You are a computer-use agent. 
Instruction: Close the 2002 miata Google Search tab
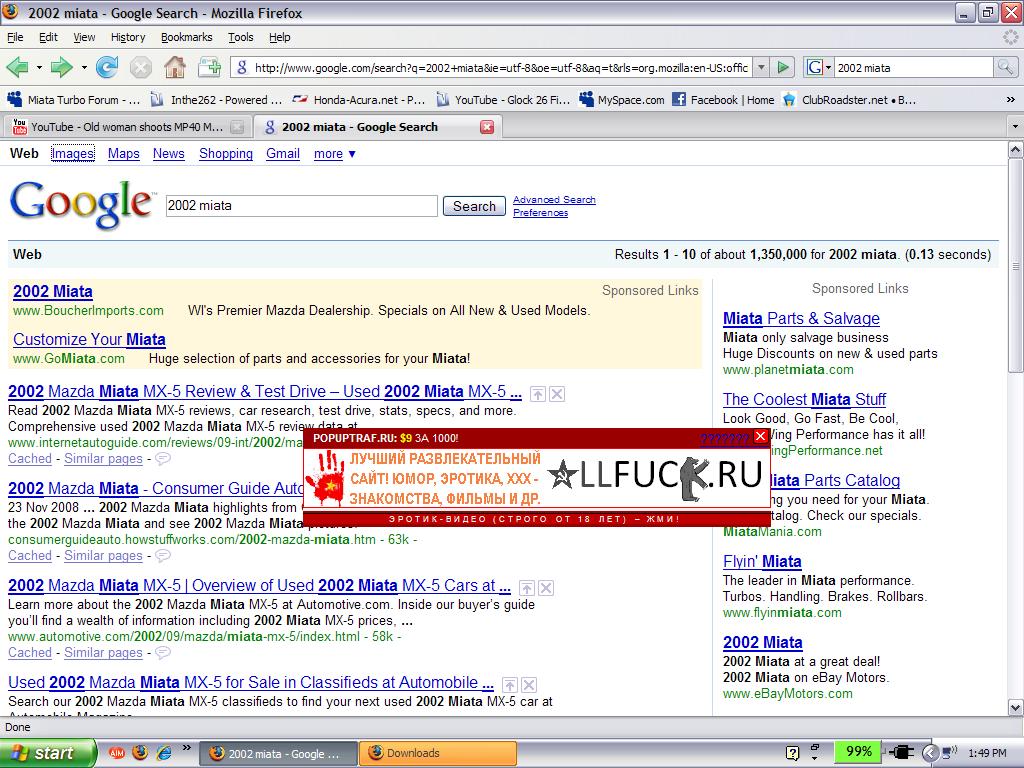click(x=487, y=127)
